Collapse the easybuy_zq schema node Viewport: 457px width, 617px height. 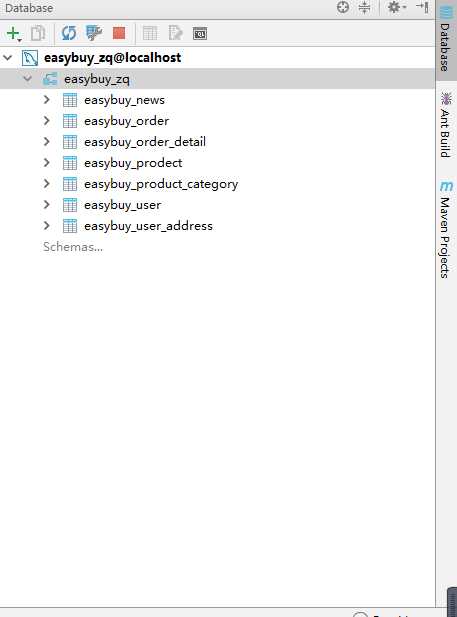[x=28, y=79]
